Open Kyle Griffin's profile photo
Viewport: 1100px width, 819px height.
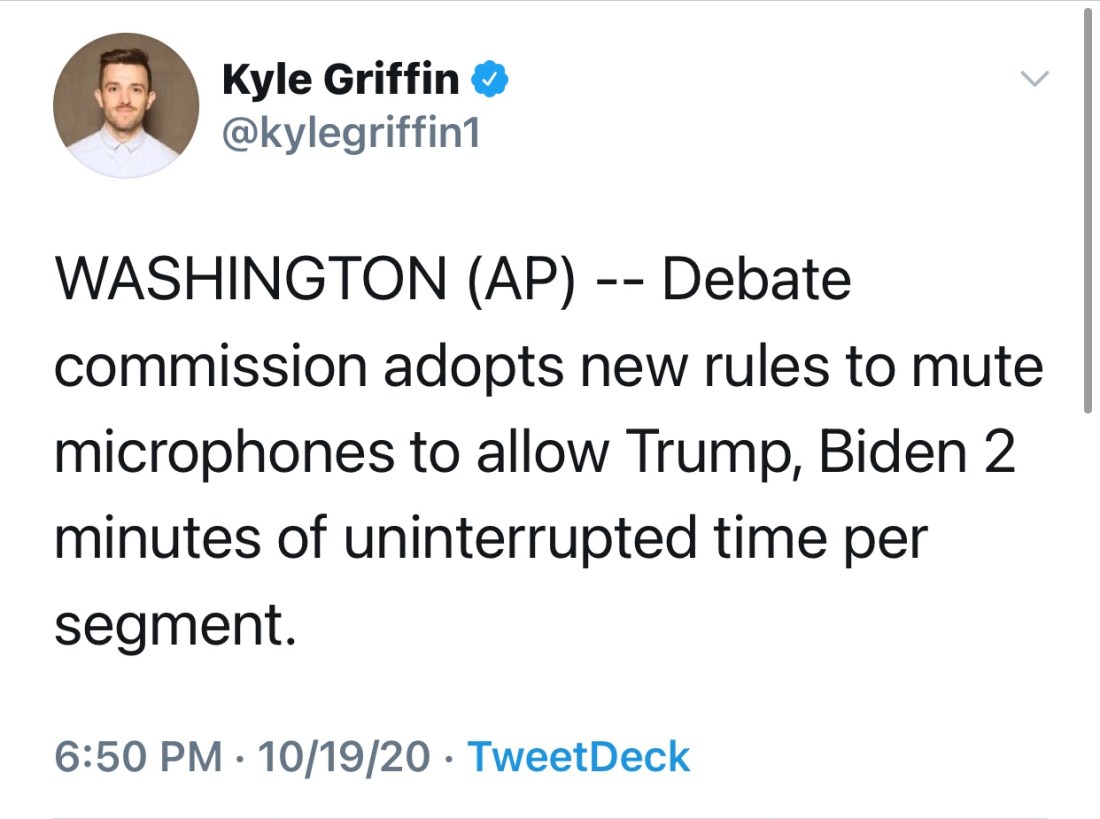(x=126, y=105)
